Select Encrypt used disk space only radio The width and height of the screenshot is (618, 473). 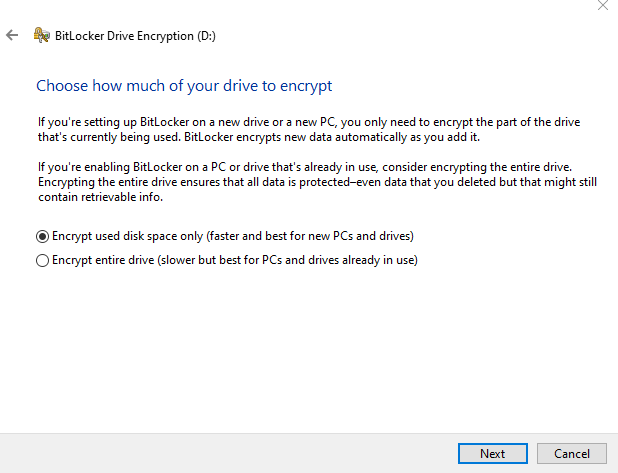42,236
